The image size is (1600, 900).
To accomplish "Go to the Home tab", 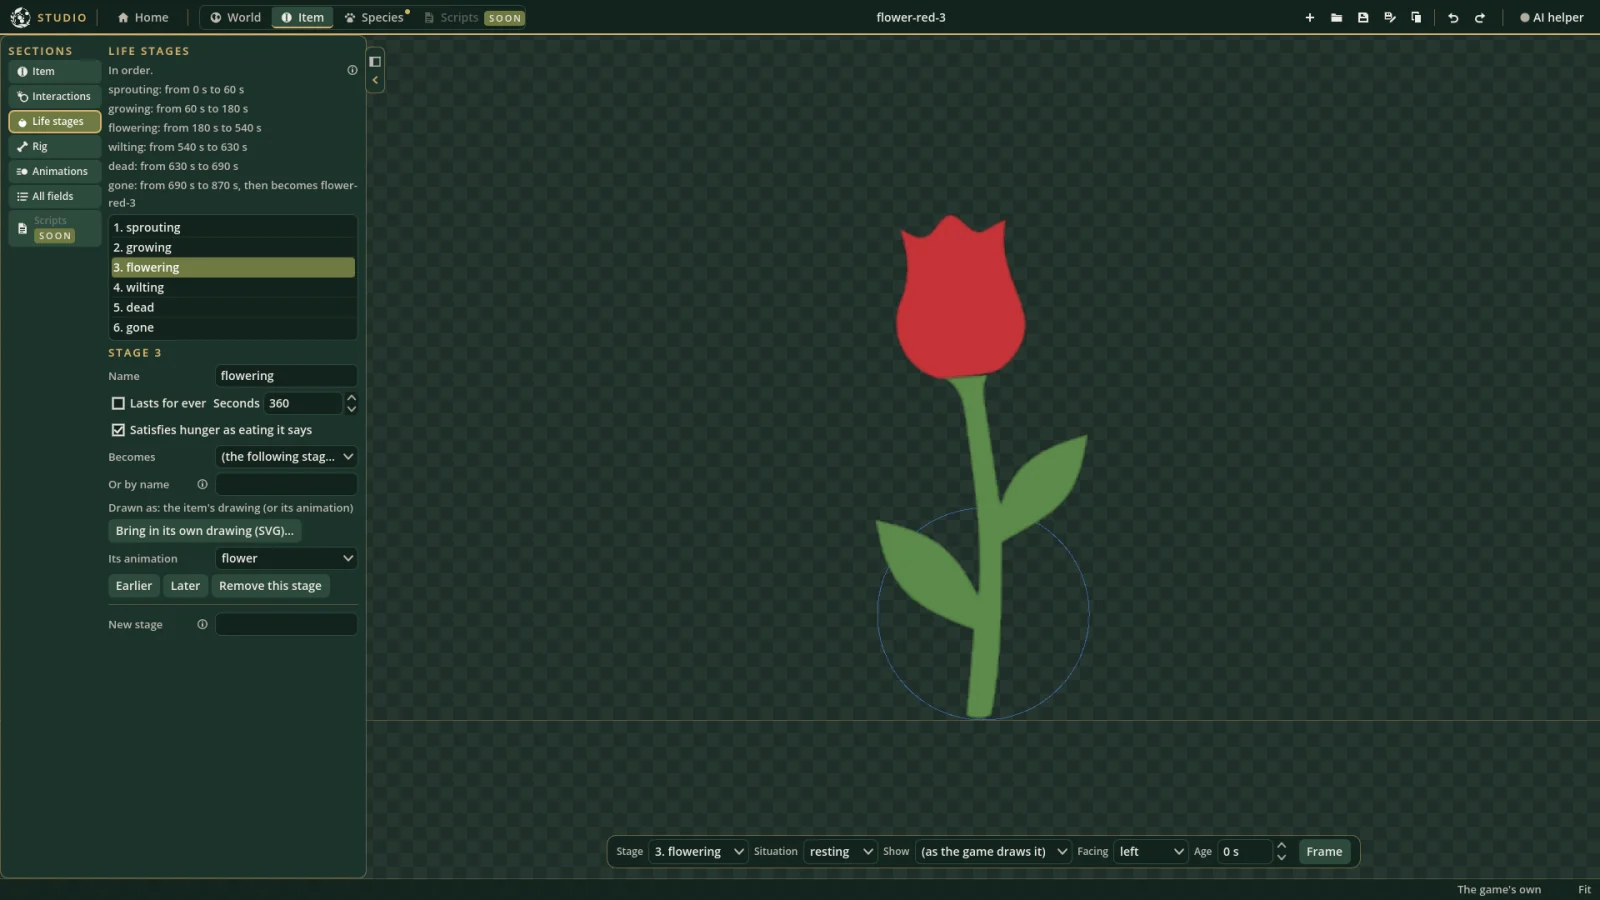I will [x=143, y=18].
